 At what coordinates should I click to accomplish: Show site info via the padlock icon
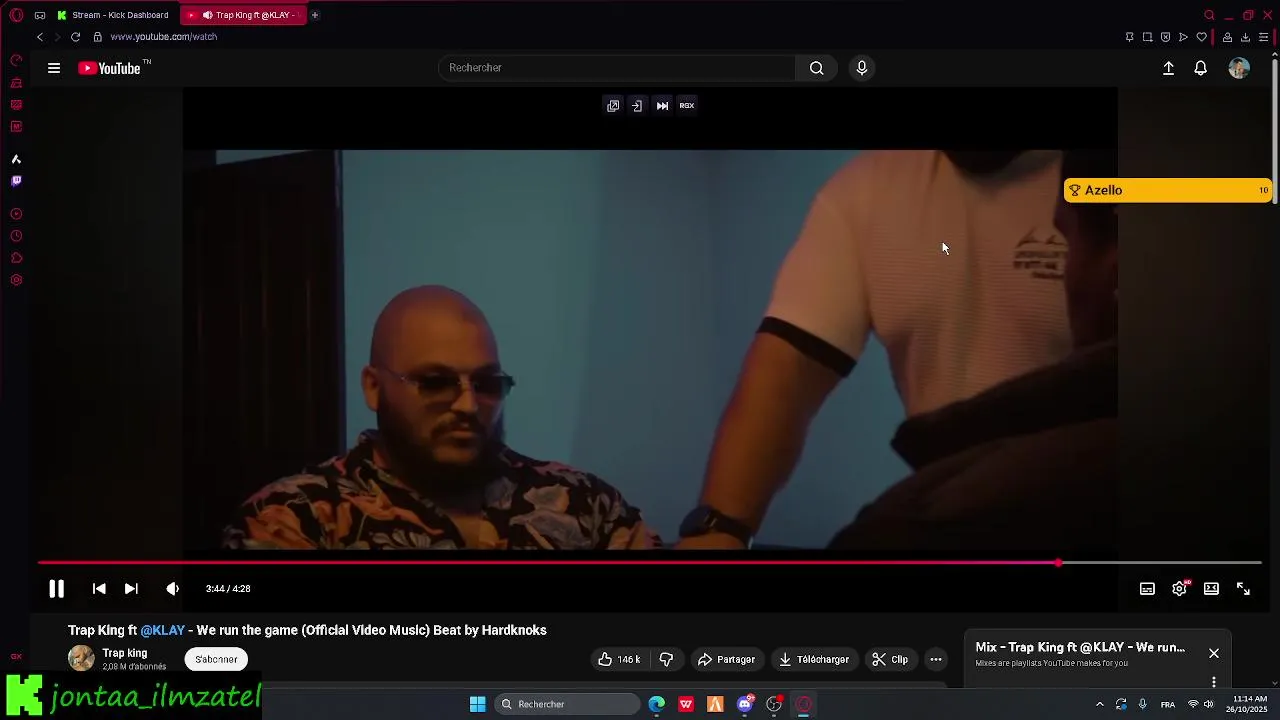[x=97, y=37]
